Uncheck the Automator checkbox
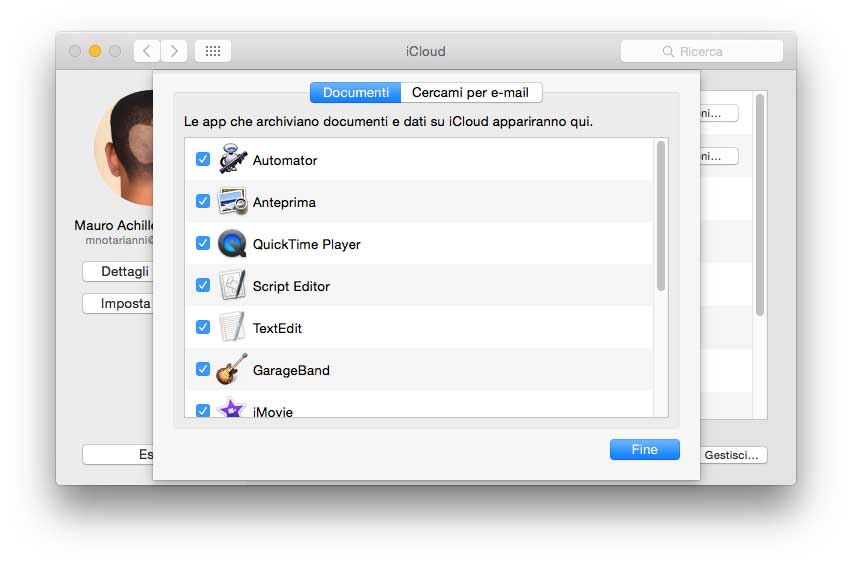The width and height of the screenshot is (852, 565). [x=203, y=159]
